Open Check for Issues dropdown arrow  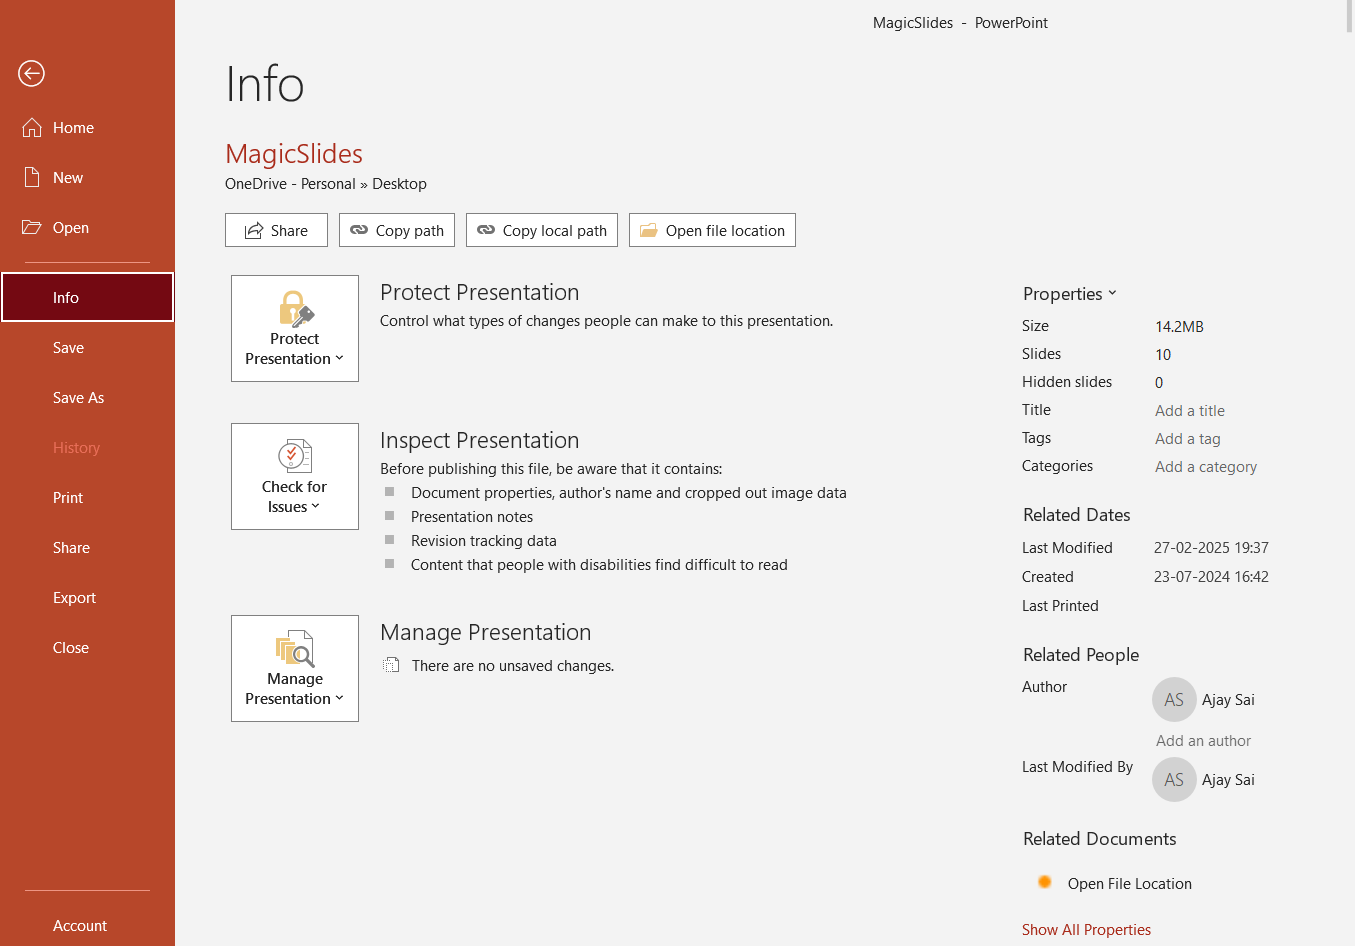pyautogui.click(x=316, y=506)
